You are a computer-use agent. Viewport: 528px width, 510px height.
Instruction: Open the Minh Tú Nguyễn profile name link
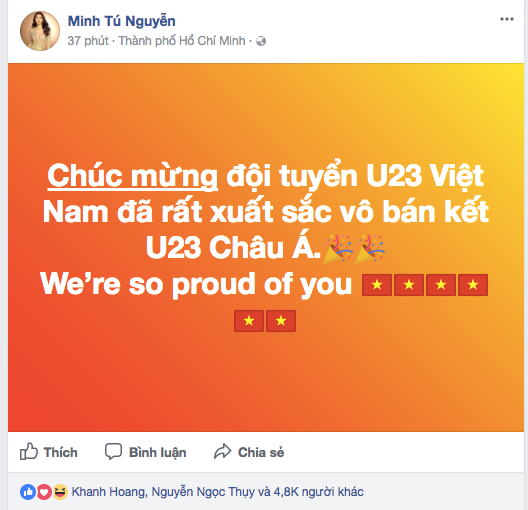point(122,21)
